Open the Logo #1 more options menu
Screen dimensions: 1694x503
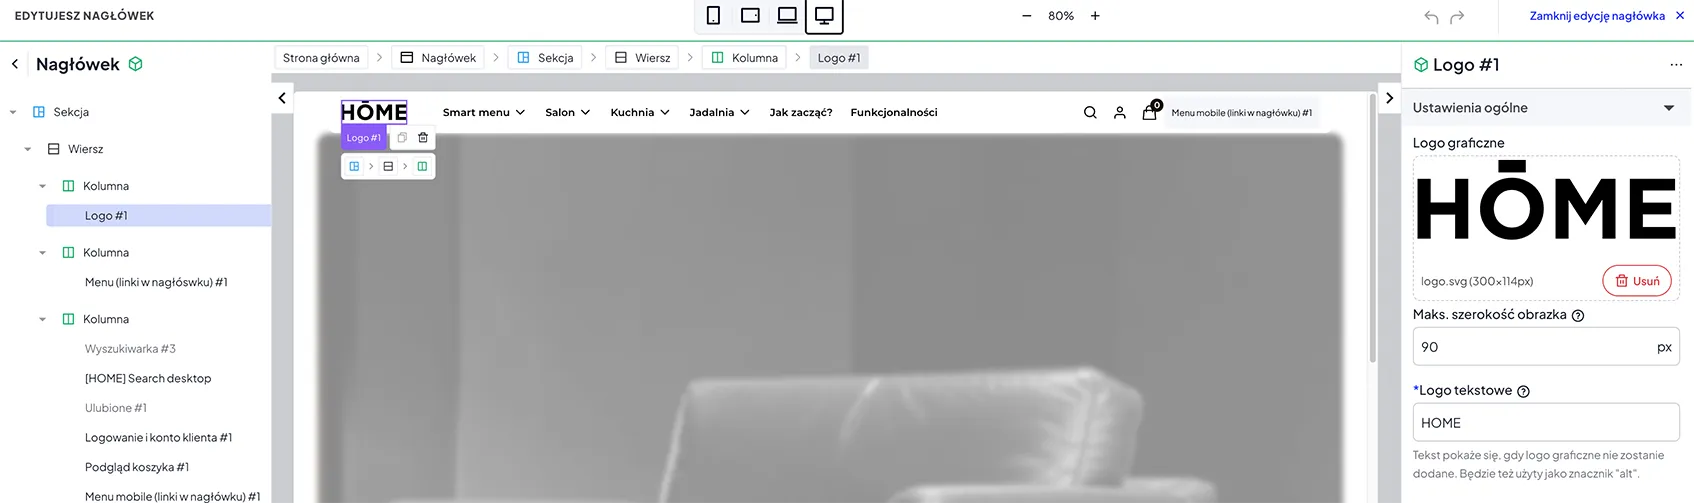click(x=1676, y=65)
